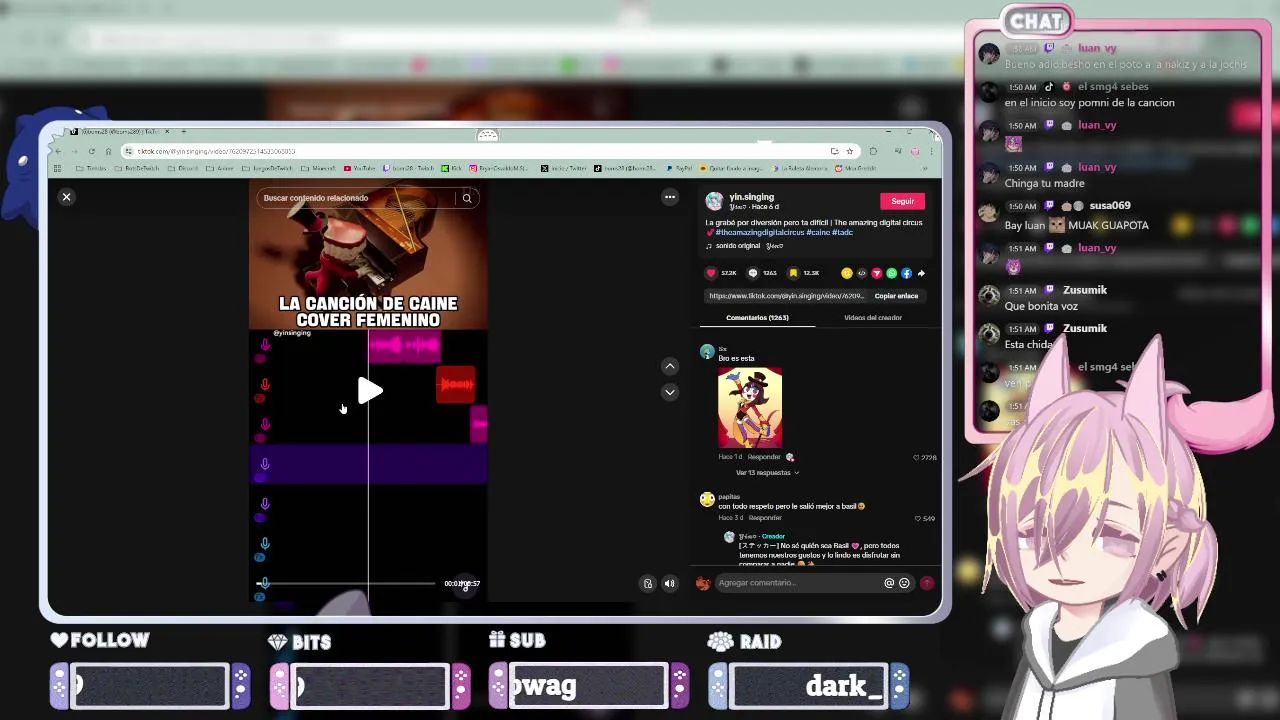
Task: Click Copiar enlace button
Action: (x=896, y=296)
